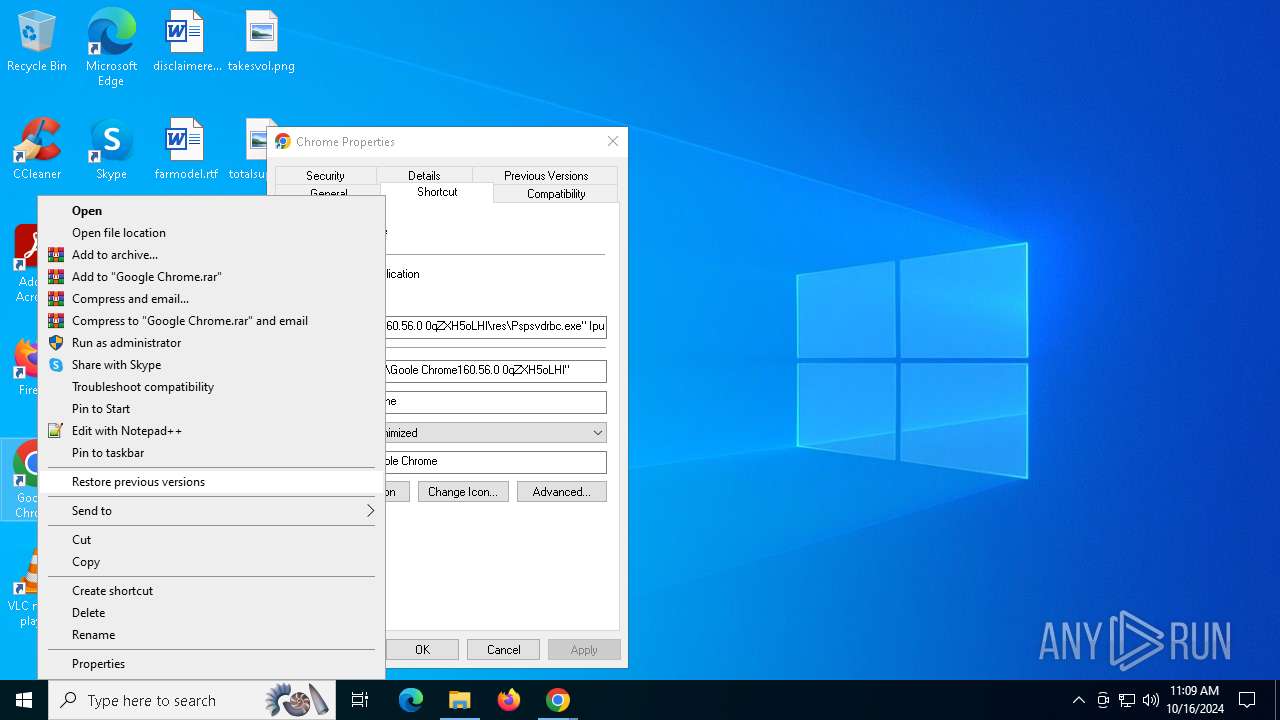The image size is (1280, 720).
Task: Close the Chrome Properties dialog
Action: tap(613, 141)
